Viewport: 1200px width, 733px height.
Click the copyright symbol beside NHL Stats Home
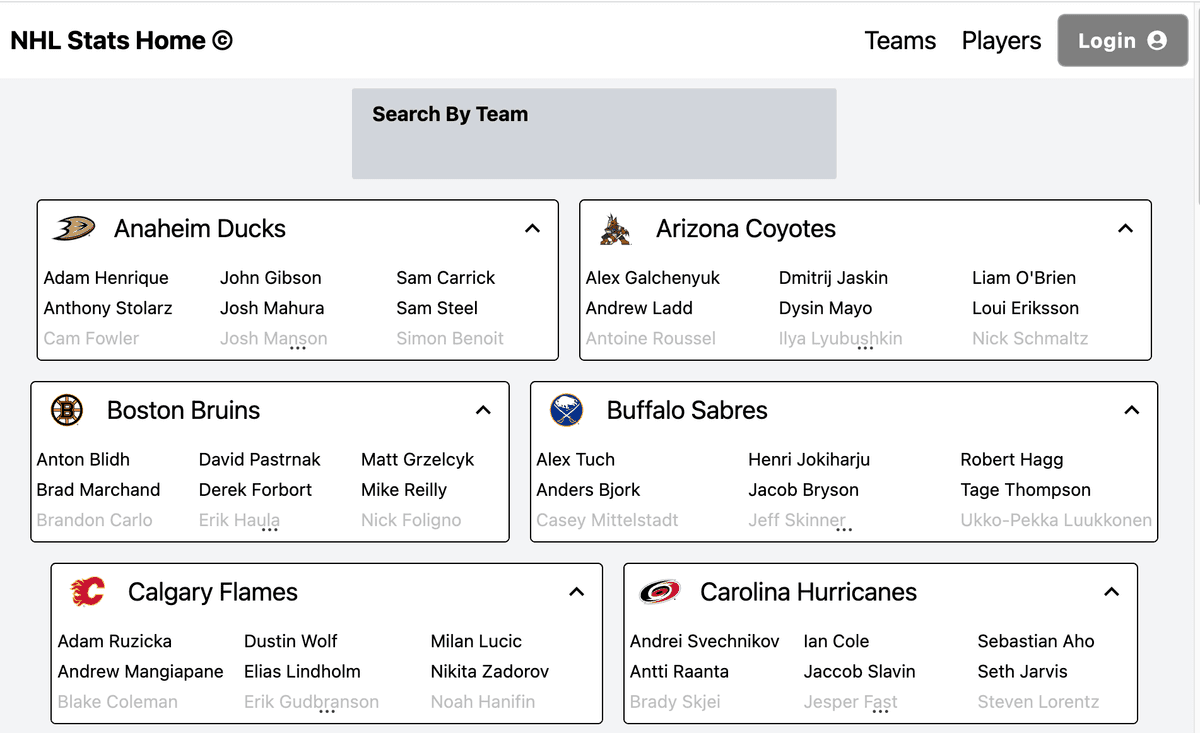click(x=224, y=40)
